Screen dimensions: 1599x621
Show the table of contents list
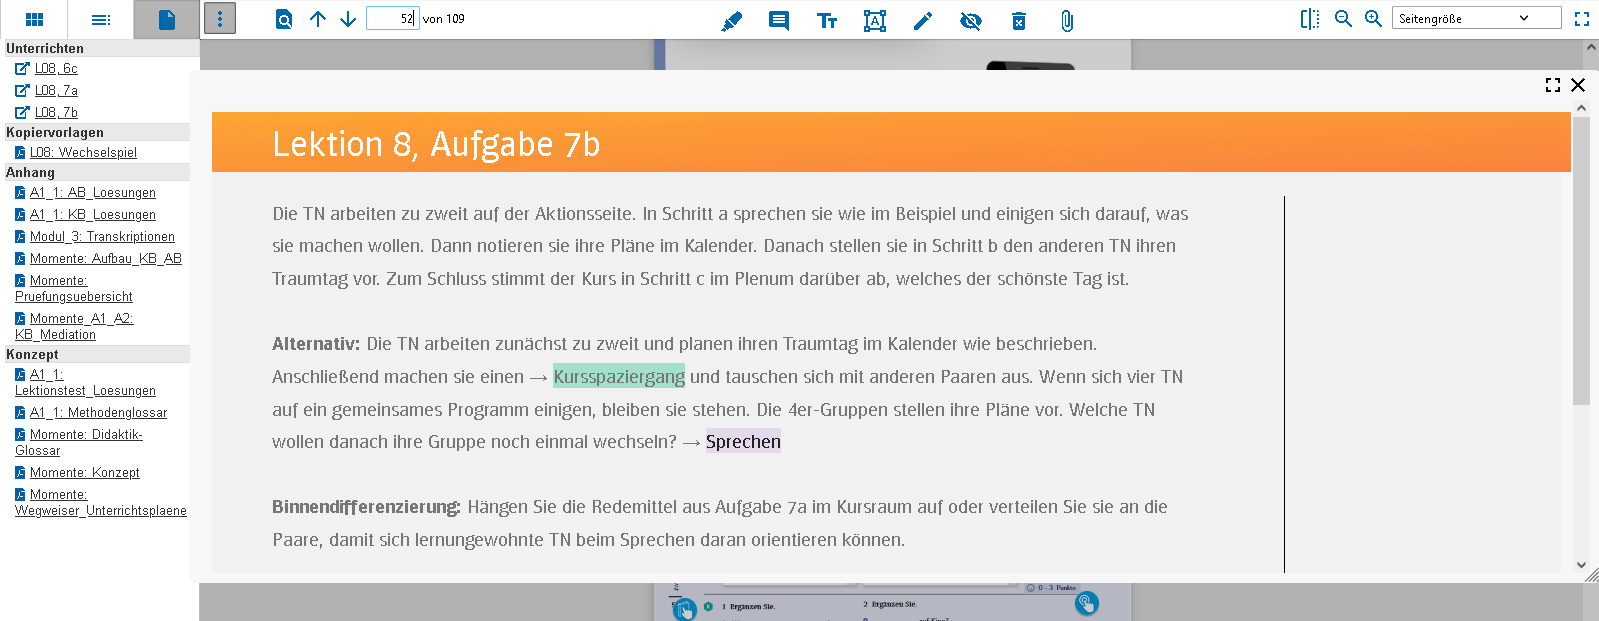tap(101, 19)
